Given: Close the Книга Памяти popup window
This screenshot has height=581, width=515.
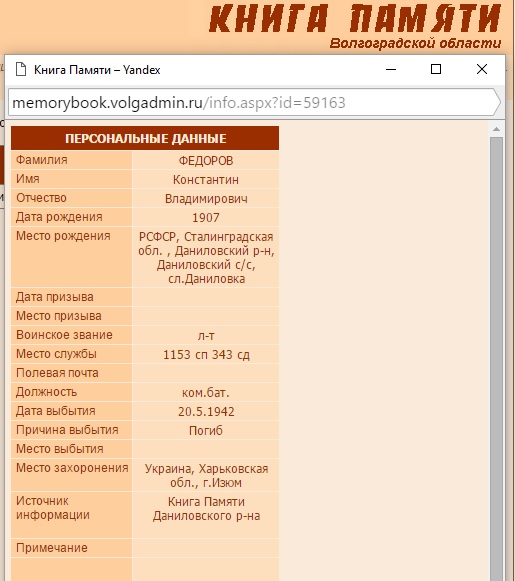Looking at the screenshot, I should pos(482,69).
